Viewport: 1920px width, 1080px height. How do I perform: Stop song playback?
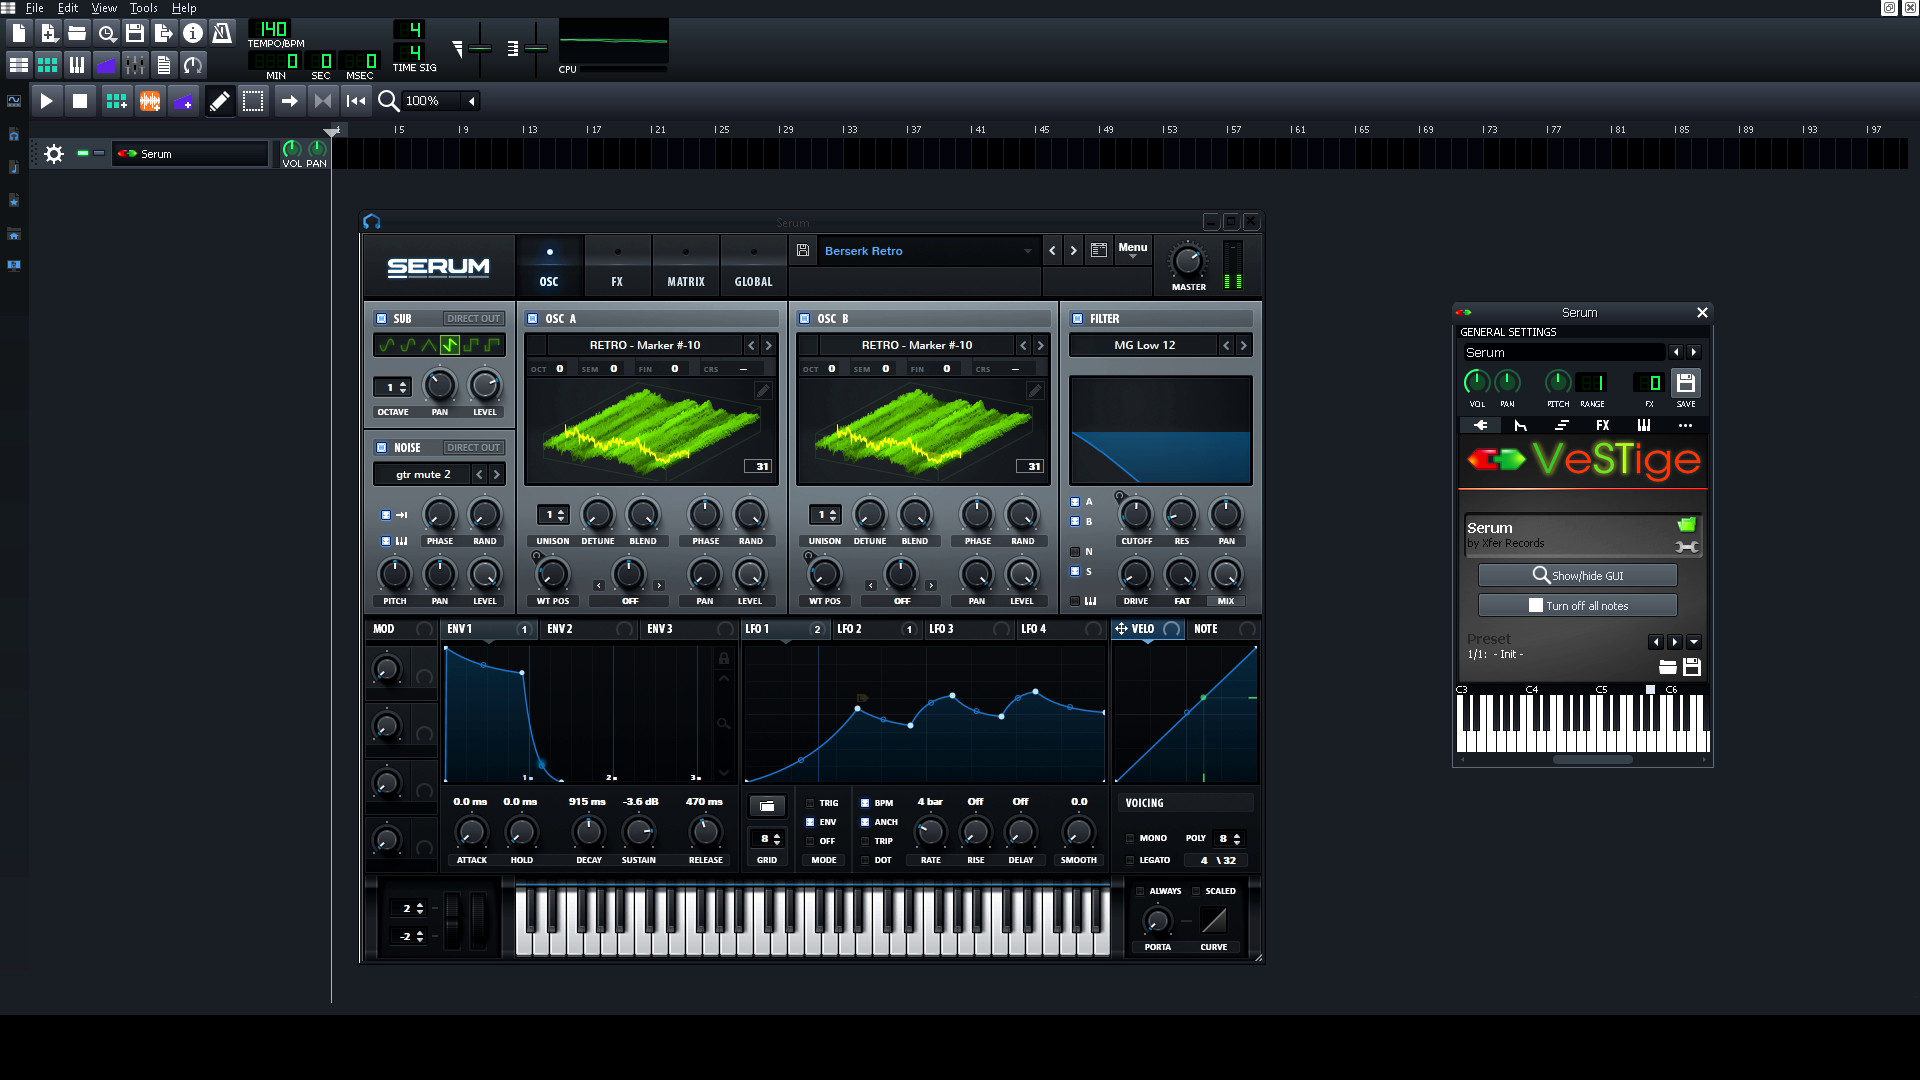click(x=80, y=101)
